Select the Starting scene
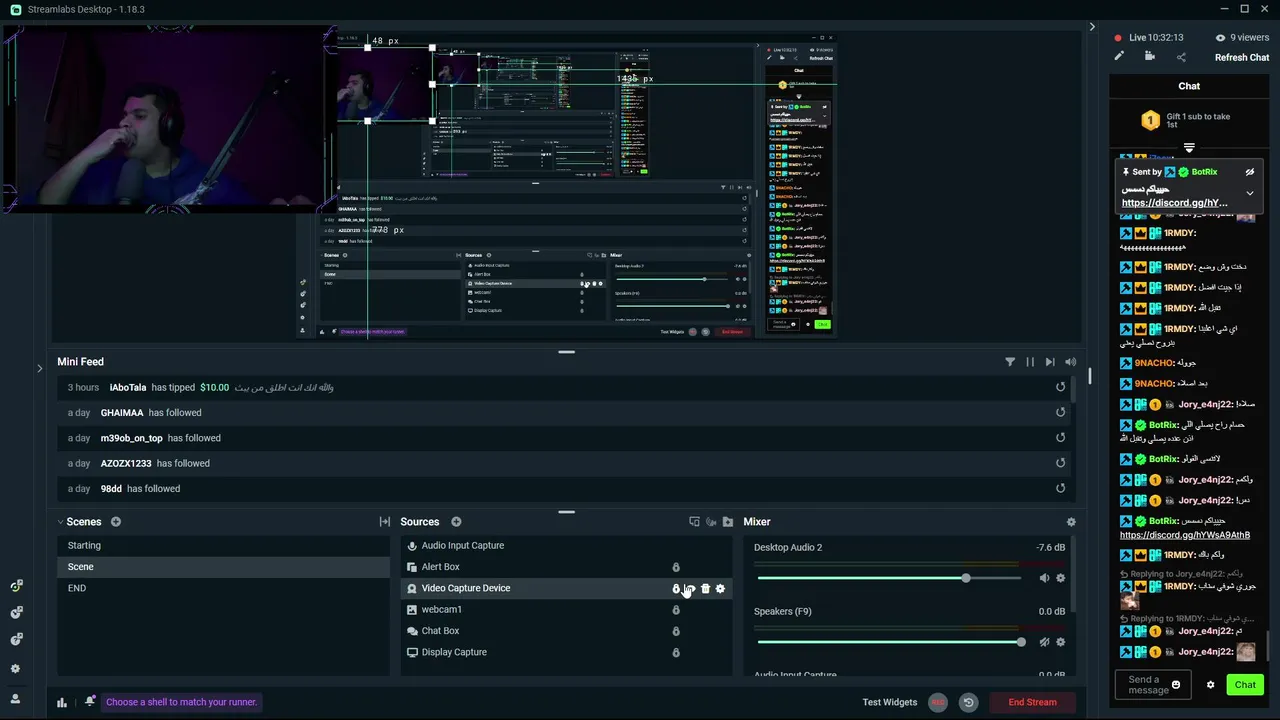 click(x=223, y=545)
